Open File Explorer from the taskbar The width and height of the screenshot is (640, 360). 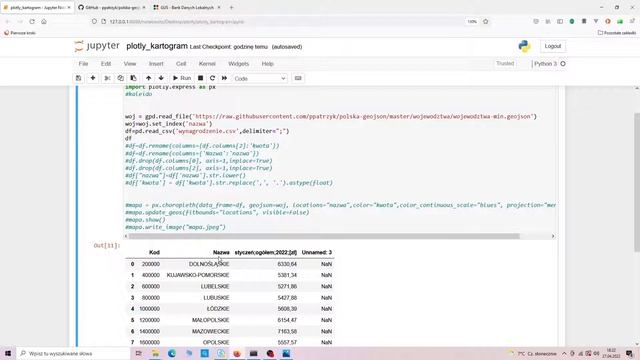point(156,353)
